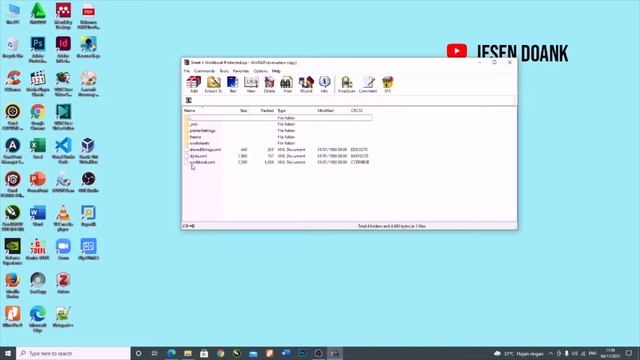Image resolution: width=640 pixels, height=360 pixels.
Task: Click the up-one-level icon in address bar
Action: point(189,100)
